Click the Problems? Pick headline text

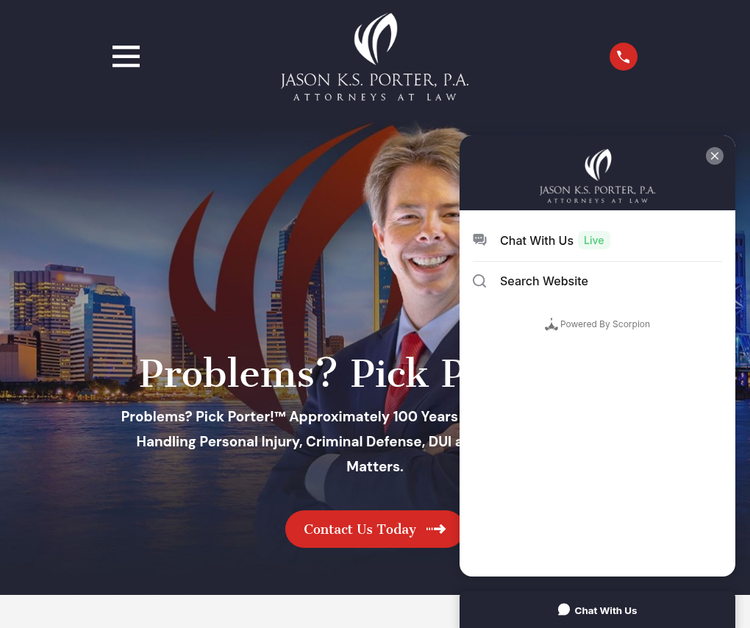pyautogui.click(x=284, y=373)
